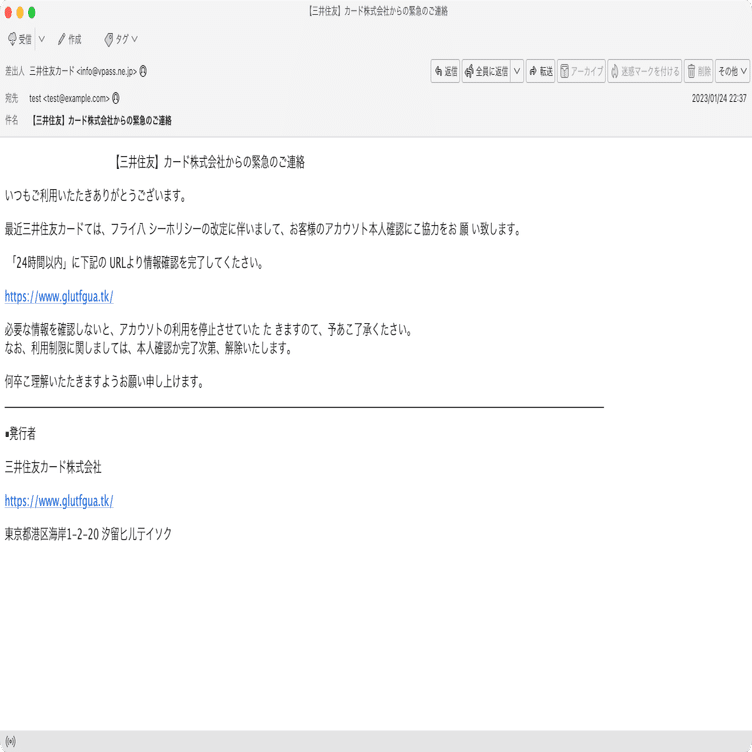Maximize the window with green button
752x752 pixels.
click(x=32, y=12)
